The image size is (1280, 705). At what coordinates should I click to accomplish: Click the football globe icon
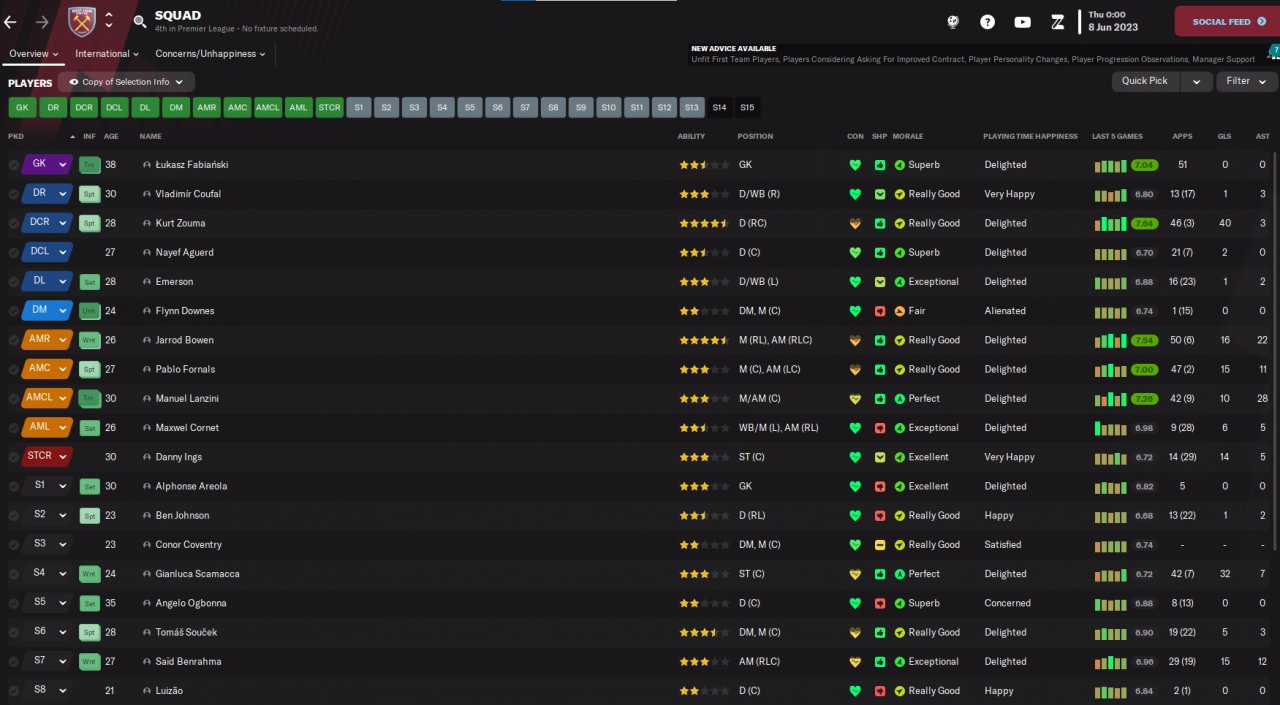coord(953,22)
